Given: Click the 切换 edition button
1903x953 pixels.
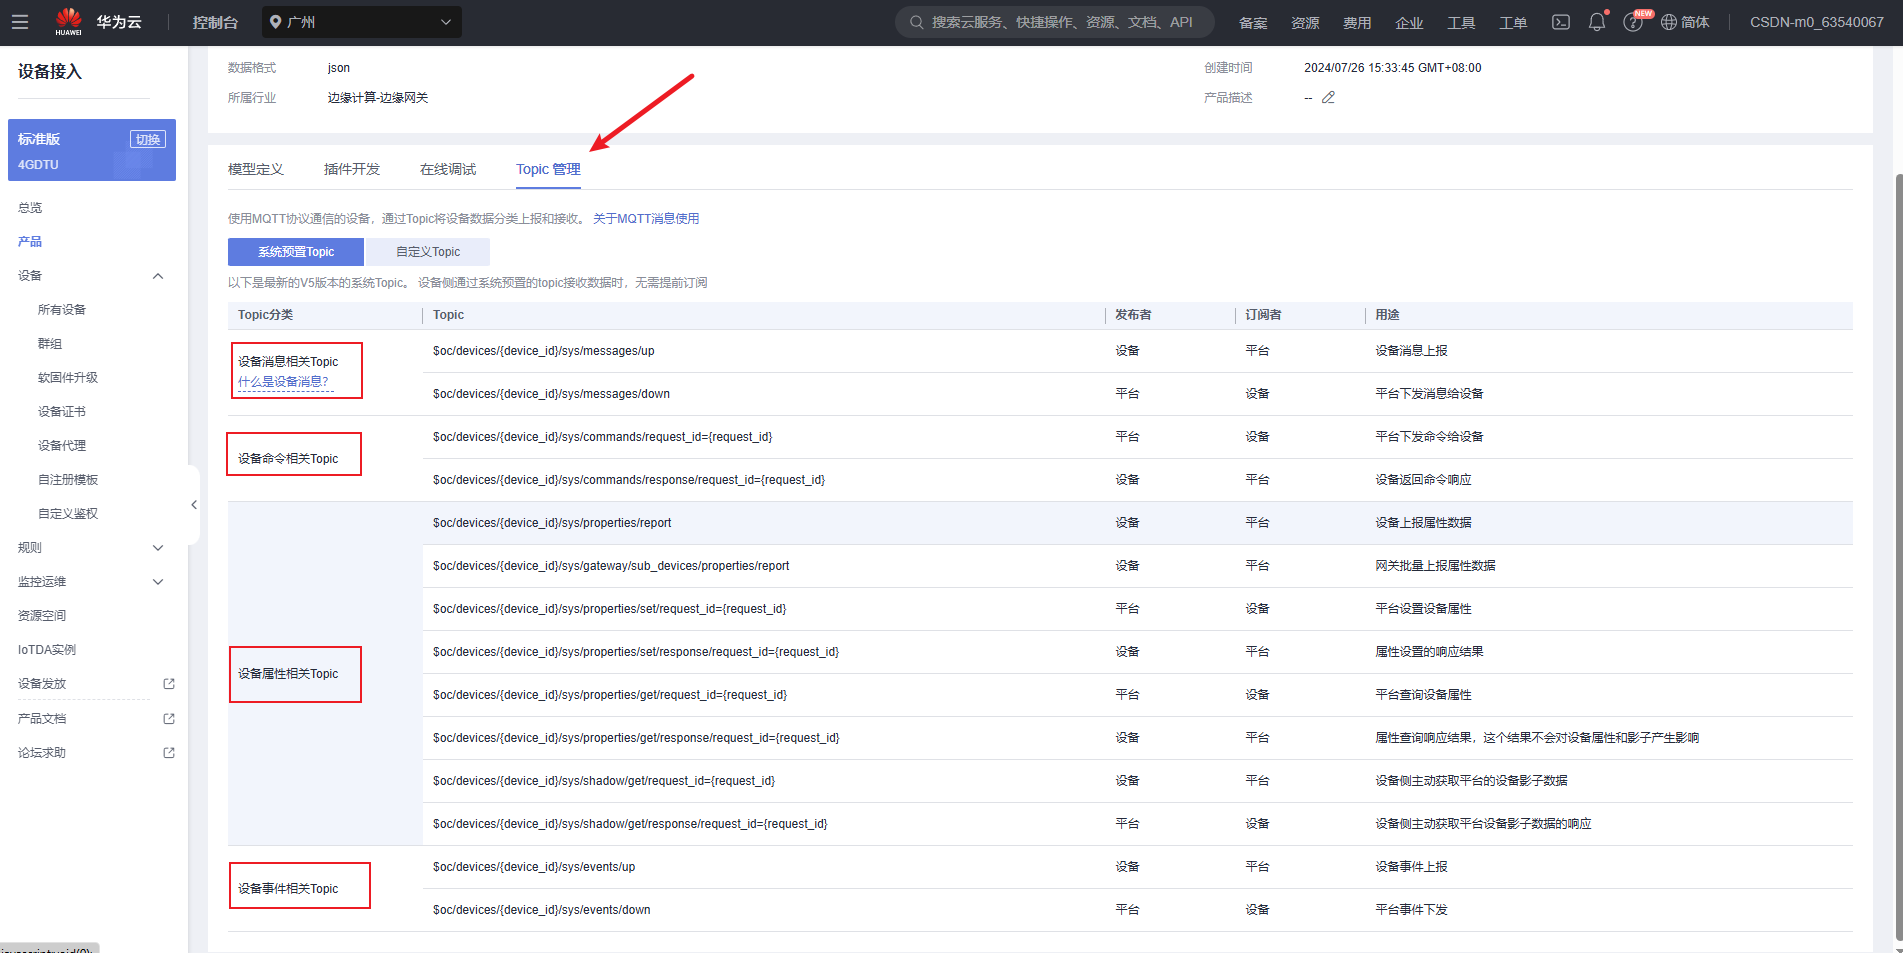Looking at the screenshot, I should tap(148, 139).
